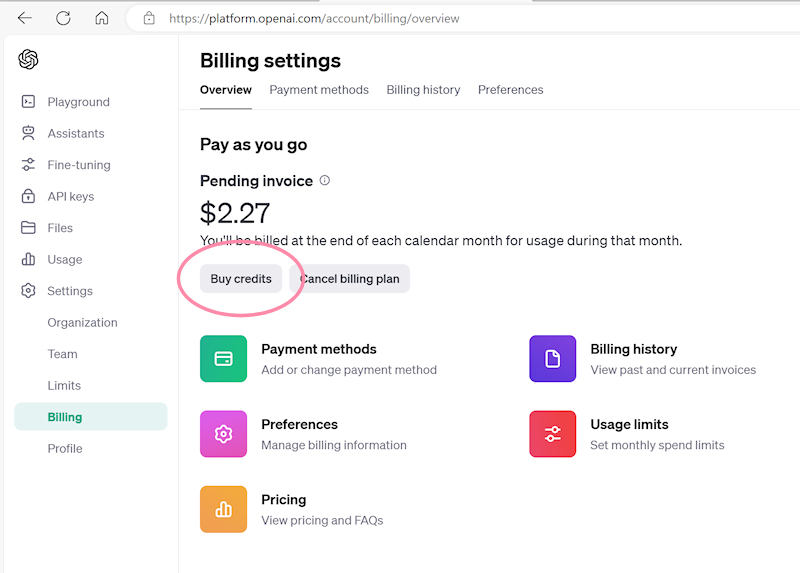The image size is (800, 573).
Task: Click the Usage bar chart icon
Action: [x=28, y=260]
